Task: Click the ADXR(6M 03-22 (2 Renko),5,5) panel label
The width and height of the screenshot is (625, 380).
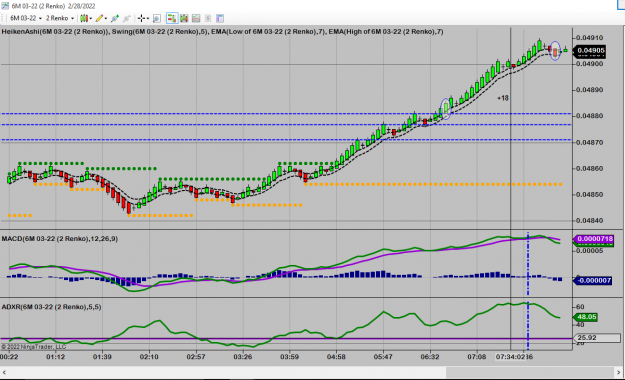Action: point(51,307)
